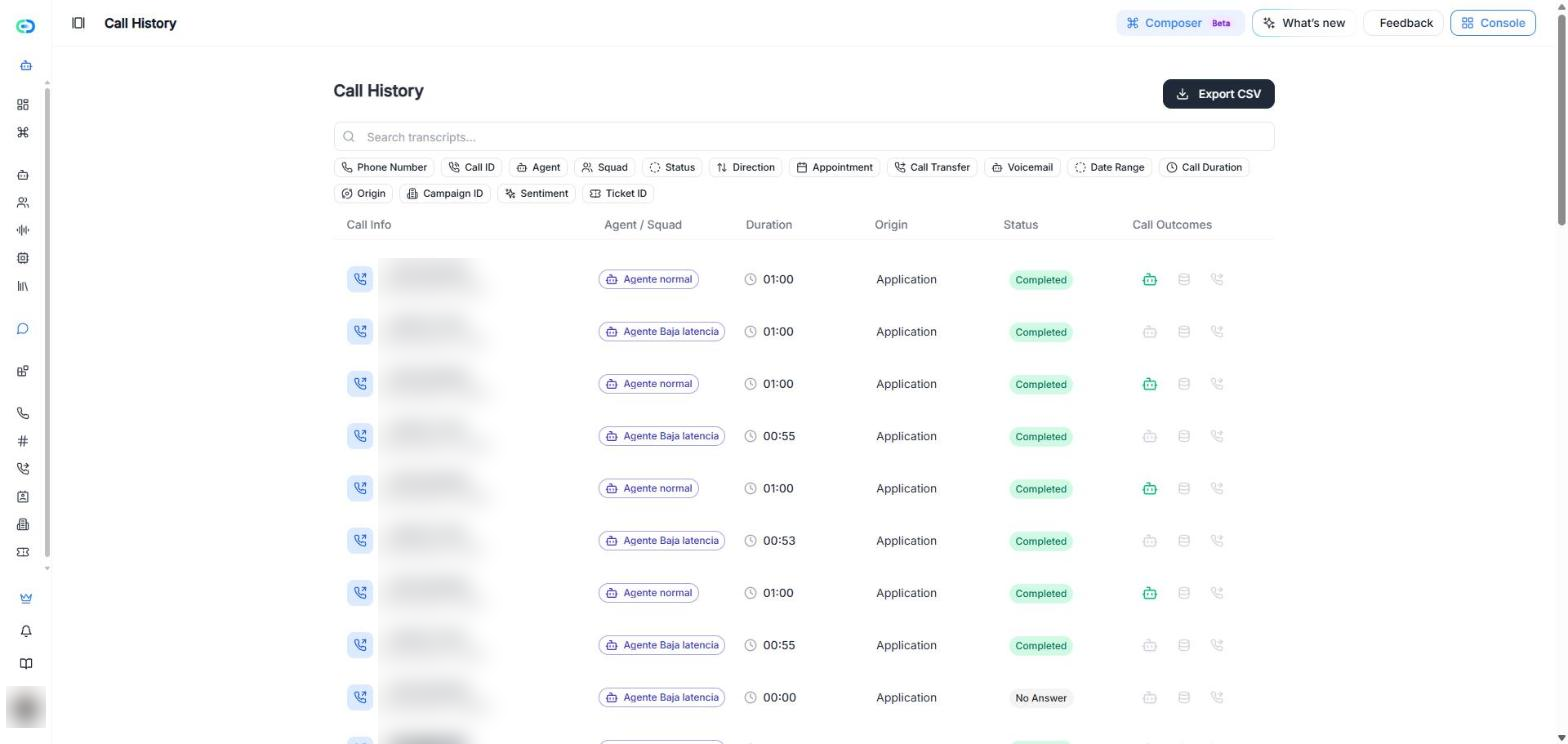Open the Direction filter

(746, 168)
